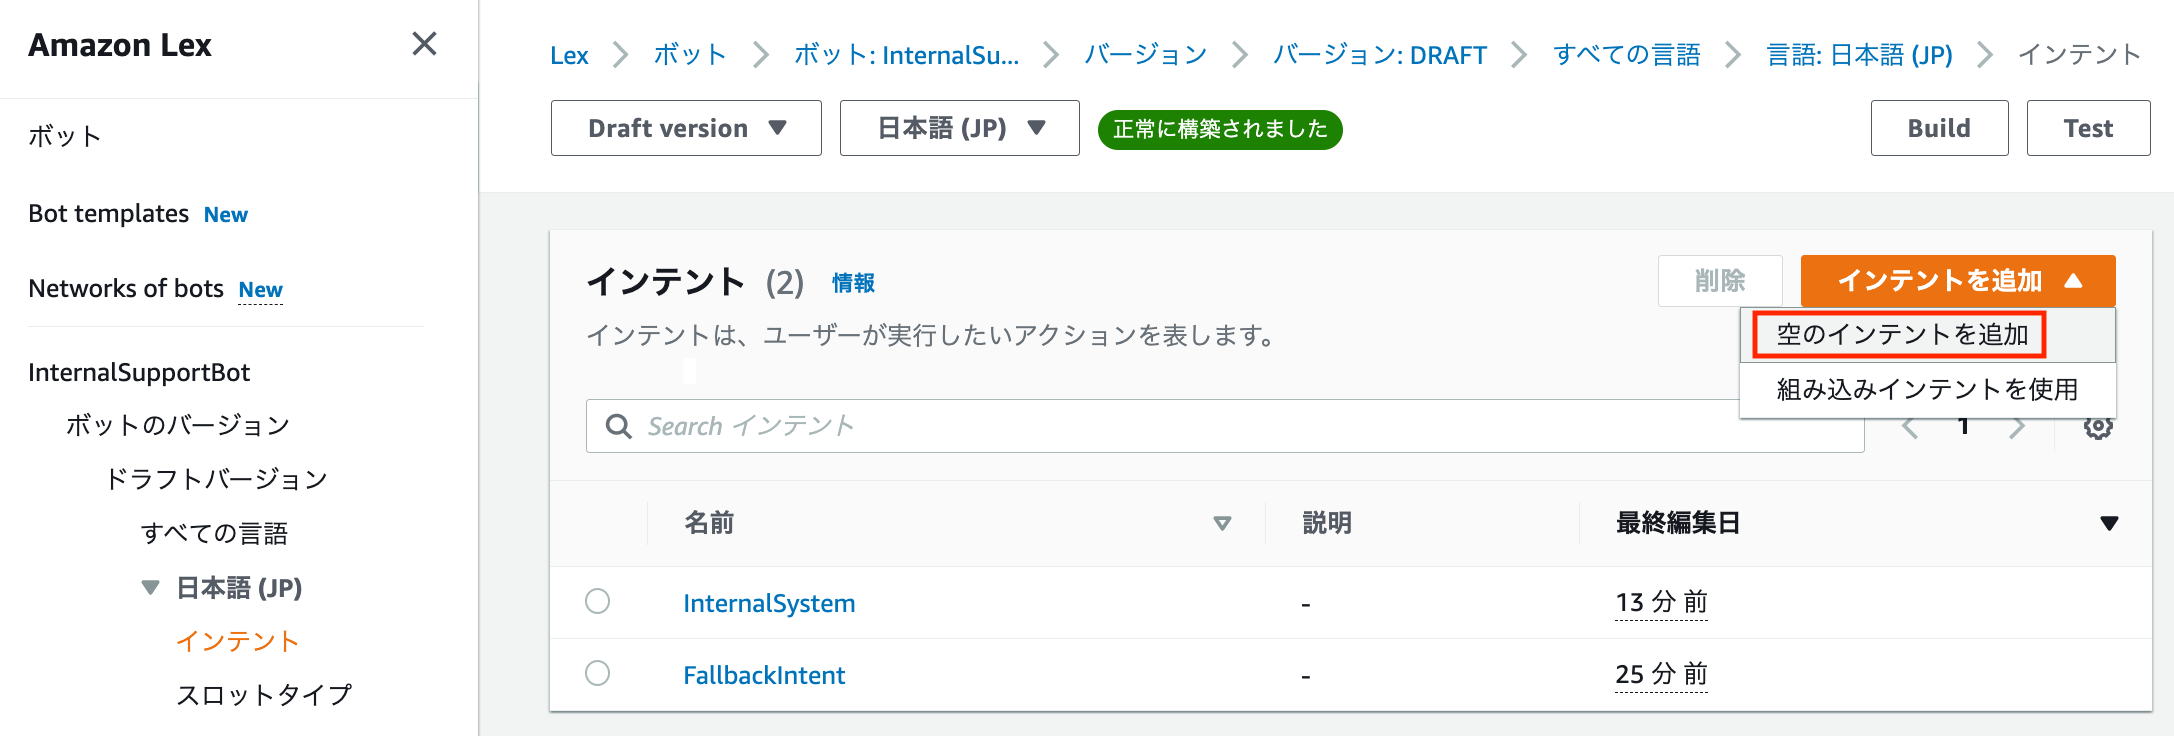
Task: Choose 組み込みインテントを使用 menu option
Action: (1927, 389)
